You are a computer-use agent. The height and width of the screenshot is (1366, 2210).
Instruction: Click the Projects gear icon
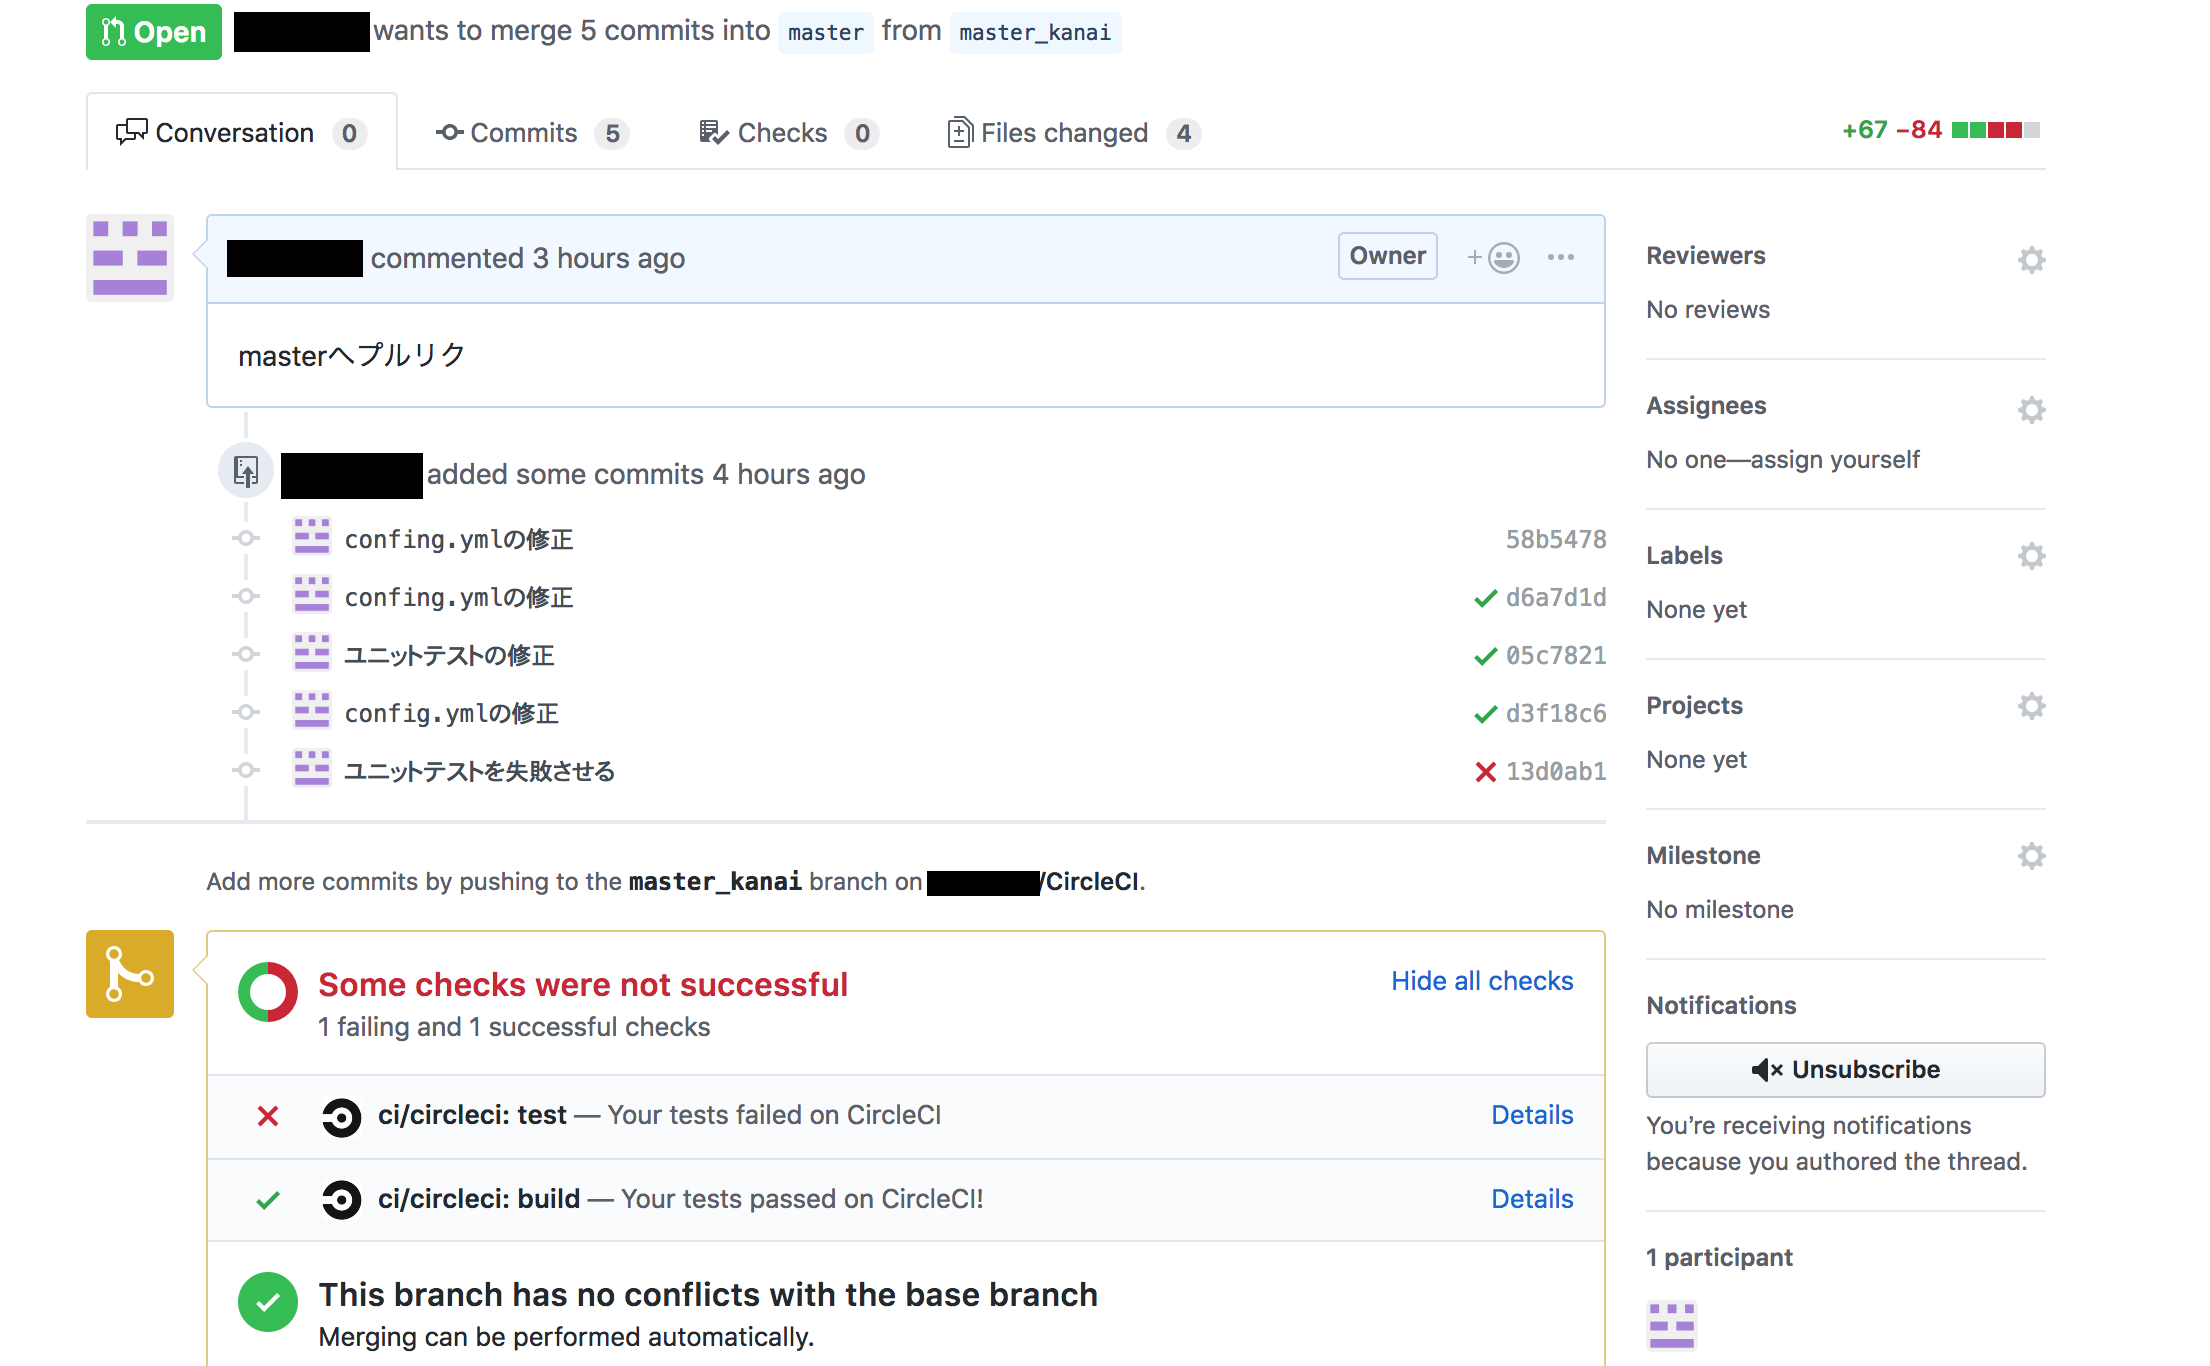[x=2031, y=706]
